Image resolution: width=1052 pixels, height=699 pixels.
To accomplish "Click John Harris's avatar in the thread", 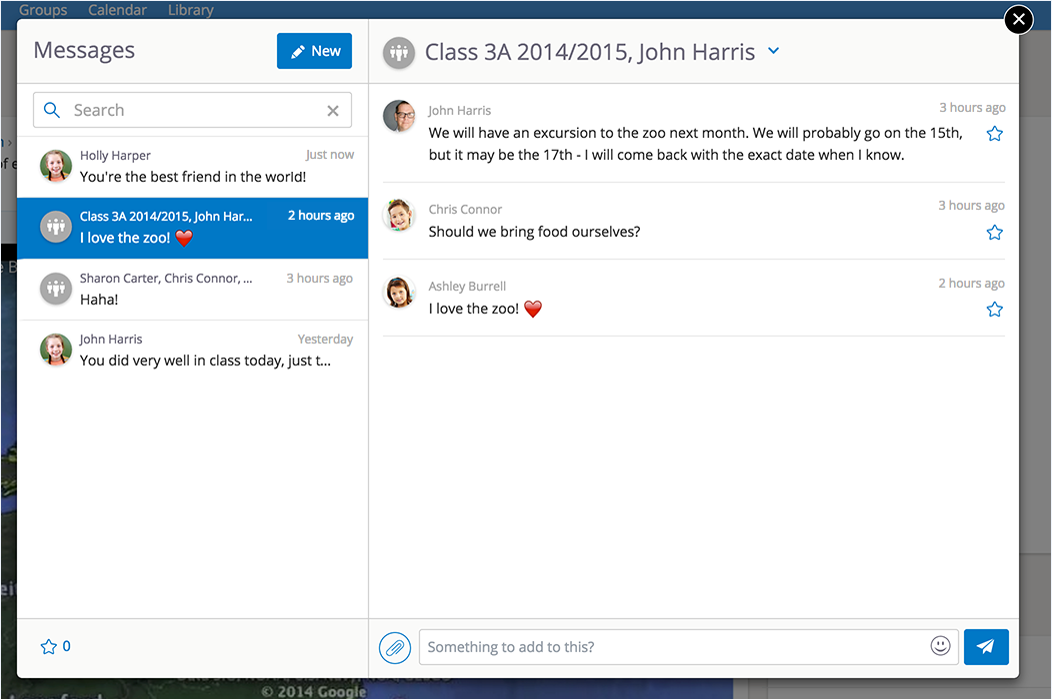I will [400, 117].
